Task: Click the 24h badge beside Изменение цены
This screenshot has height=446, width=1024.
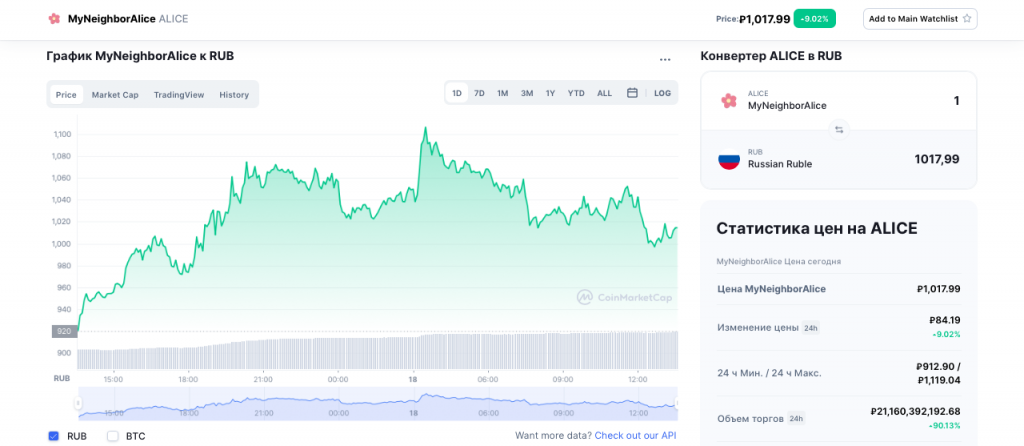Action: pos(811,328)
